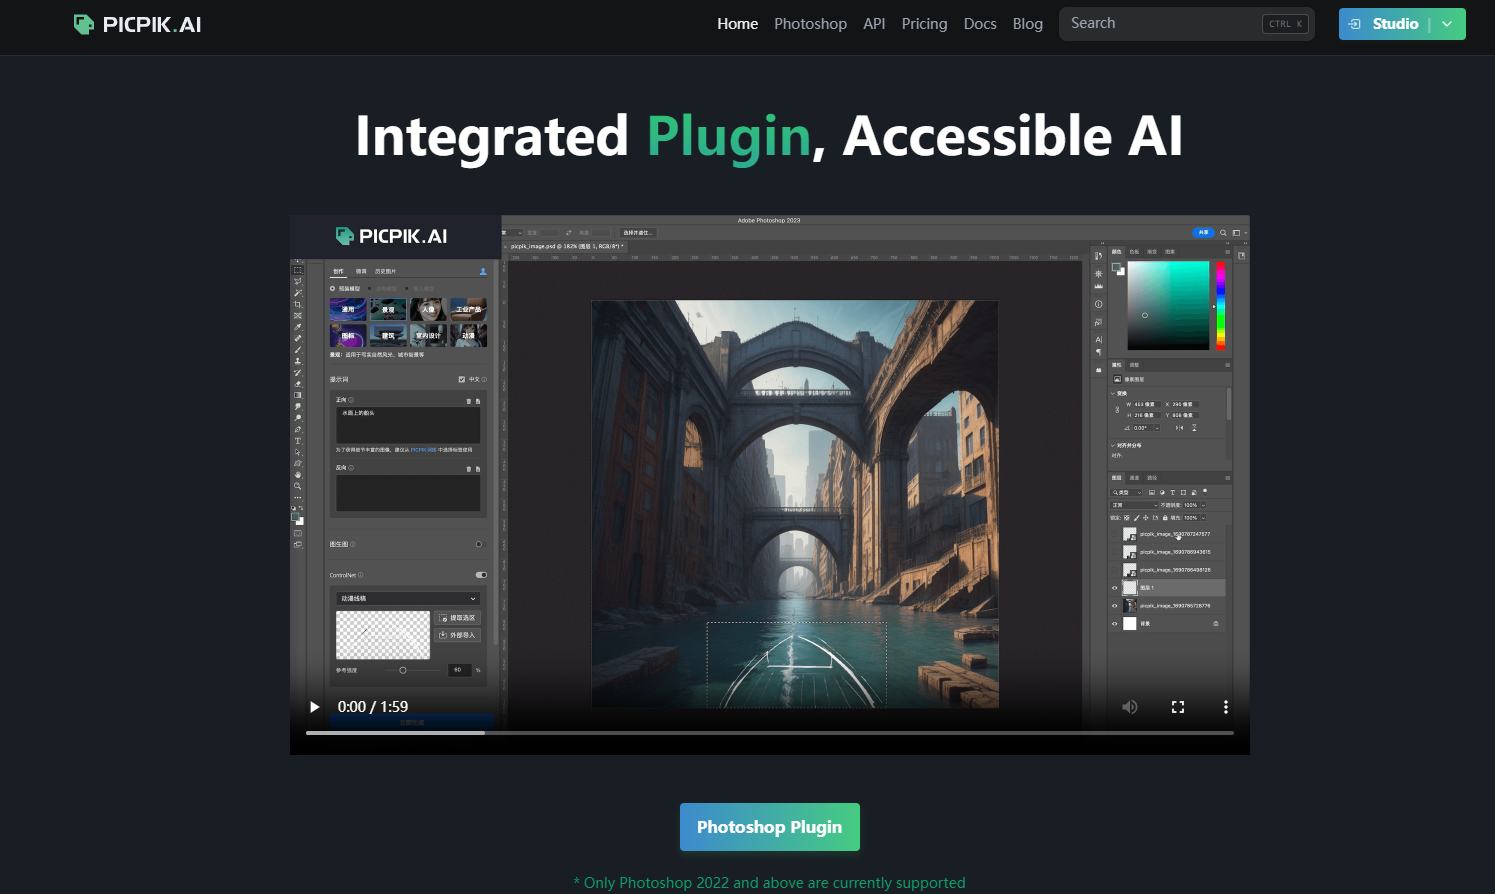Click the Photoshop Plugin button
Viewport: 1495px width, 894px height.
click(x=770, y=827)
